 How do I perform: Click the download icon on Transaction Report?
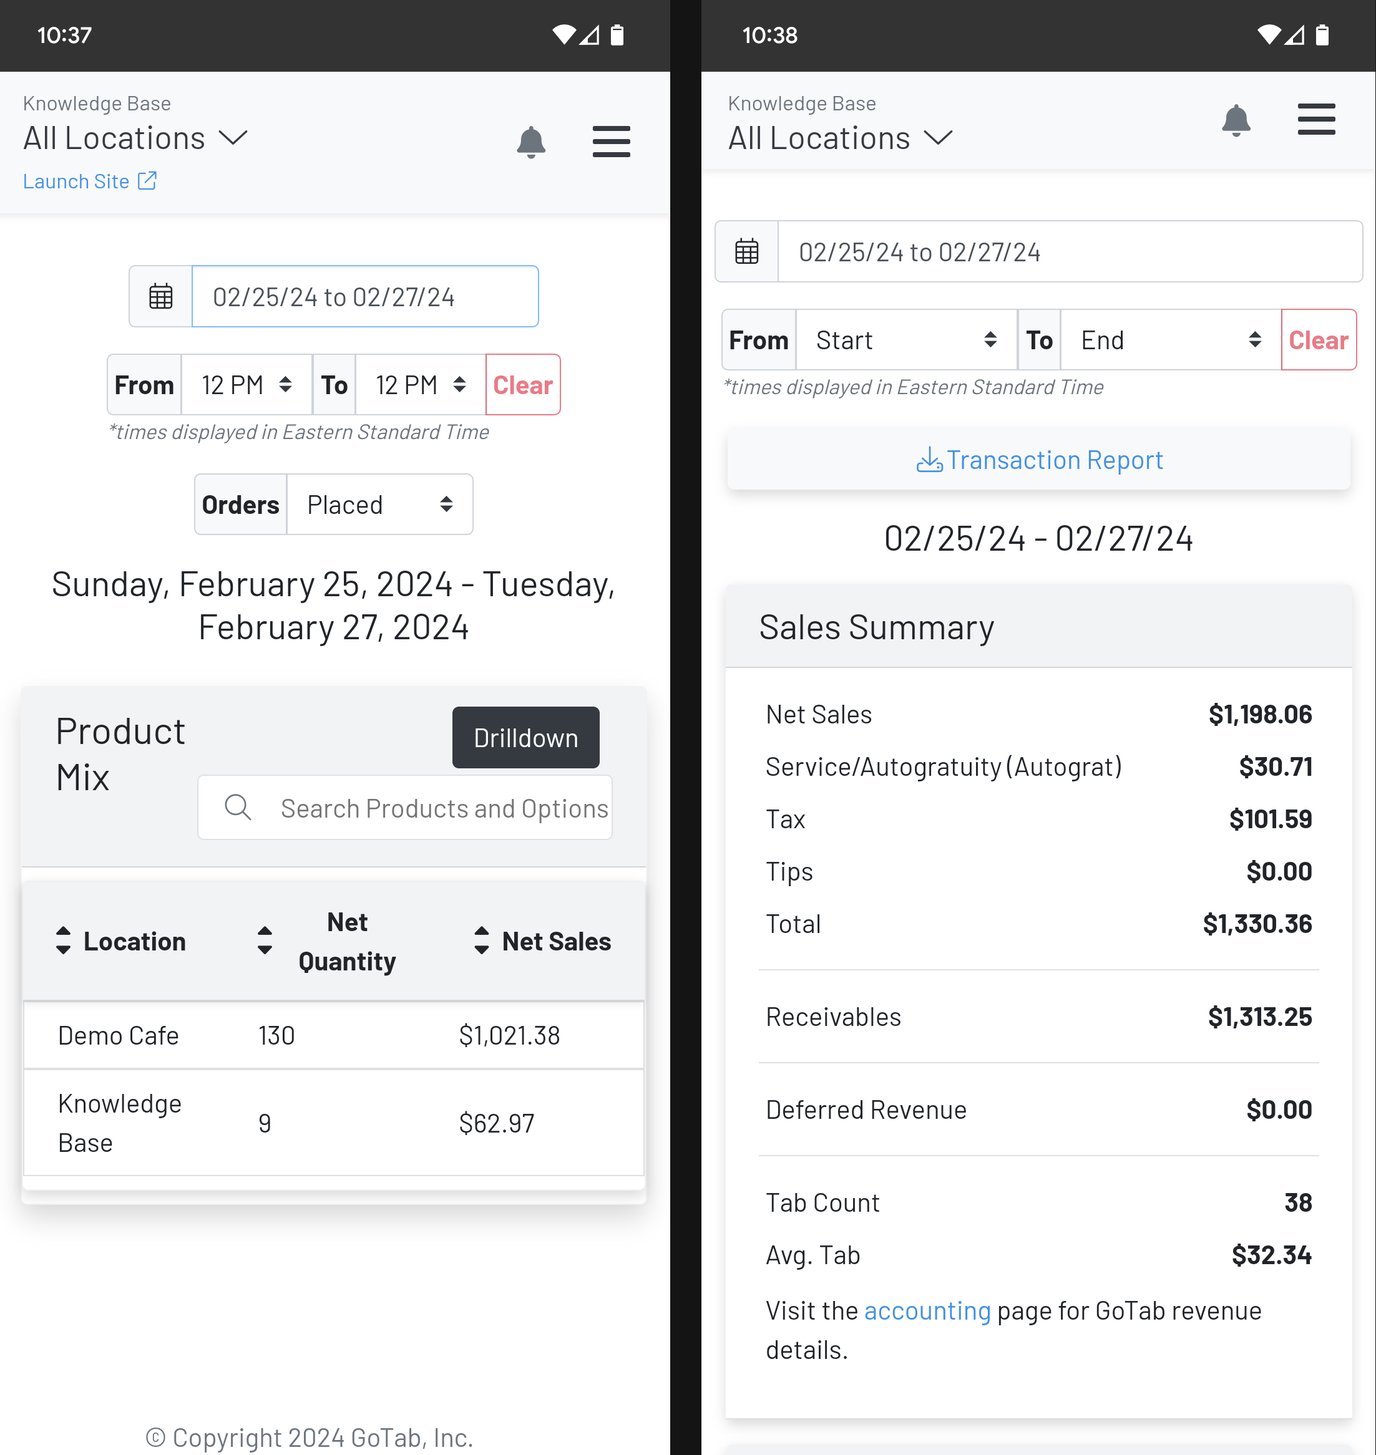(x=930, y=459)
